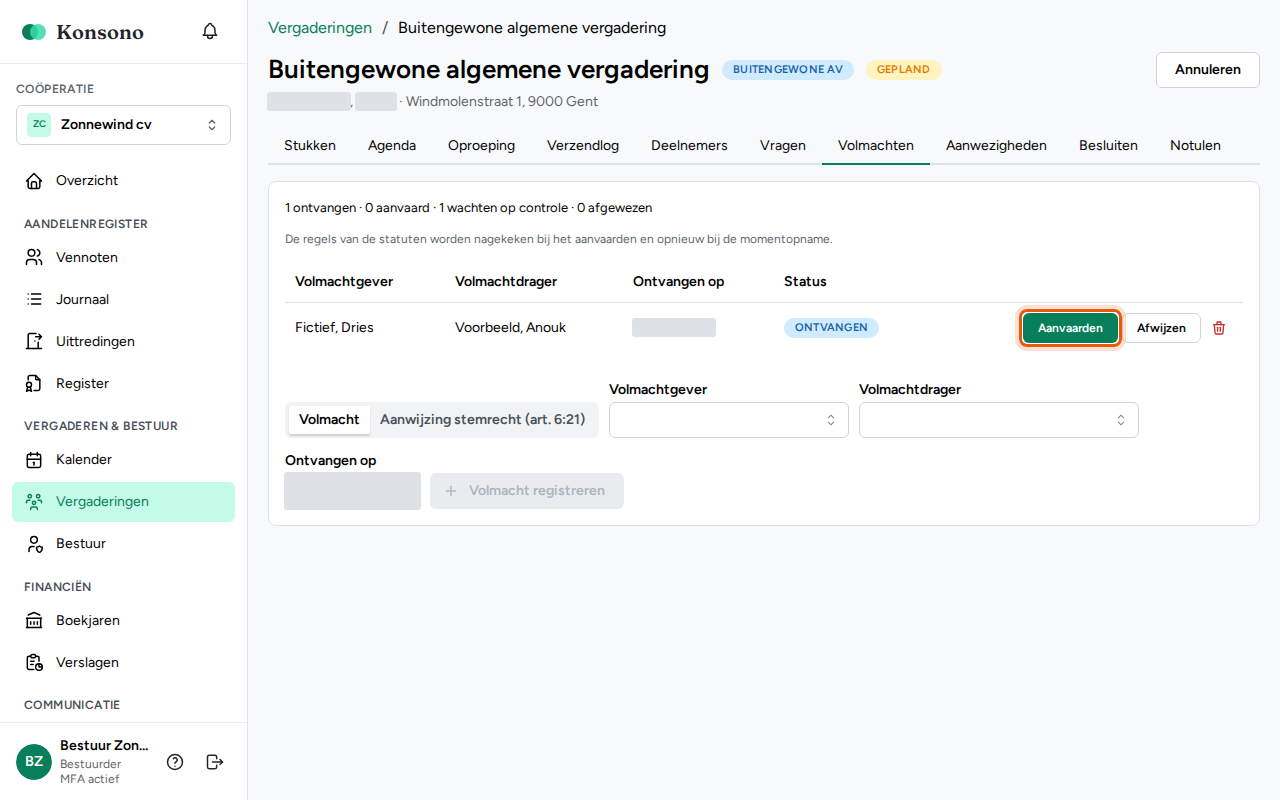Open the Volmachtdrager dropdown

pos(999,420)
